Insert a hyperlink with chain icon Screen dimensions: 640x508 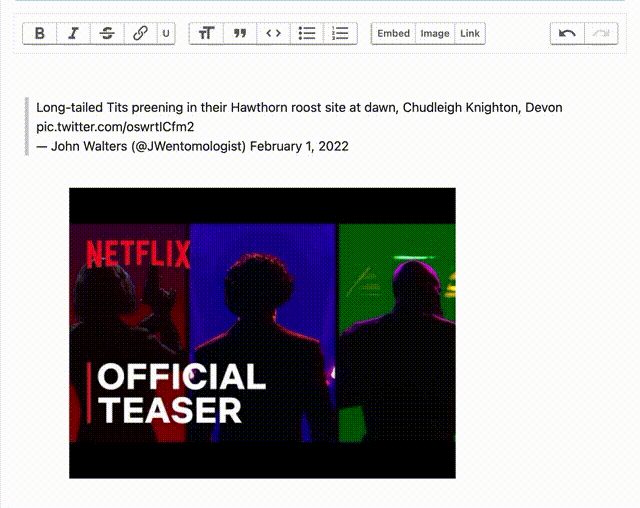coord(140,33)
